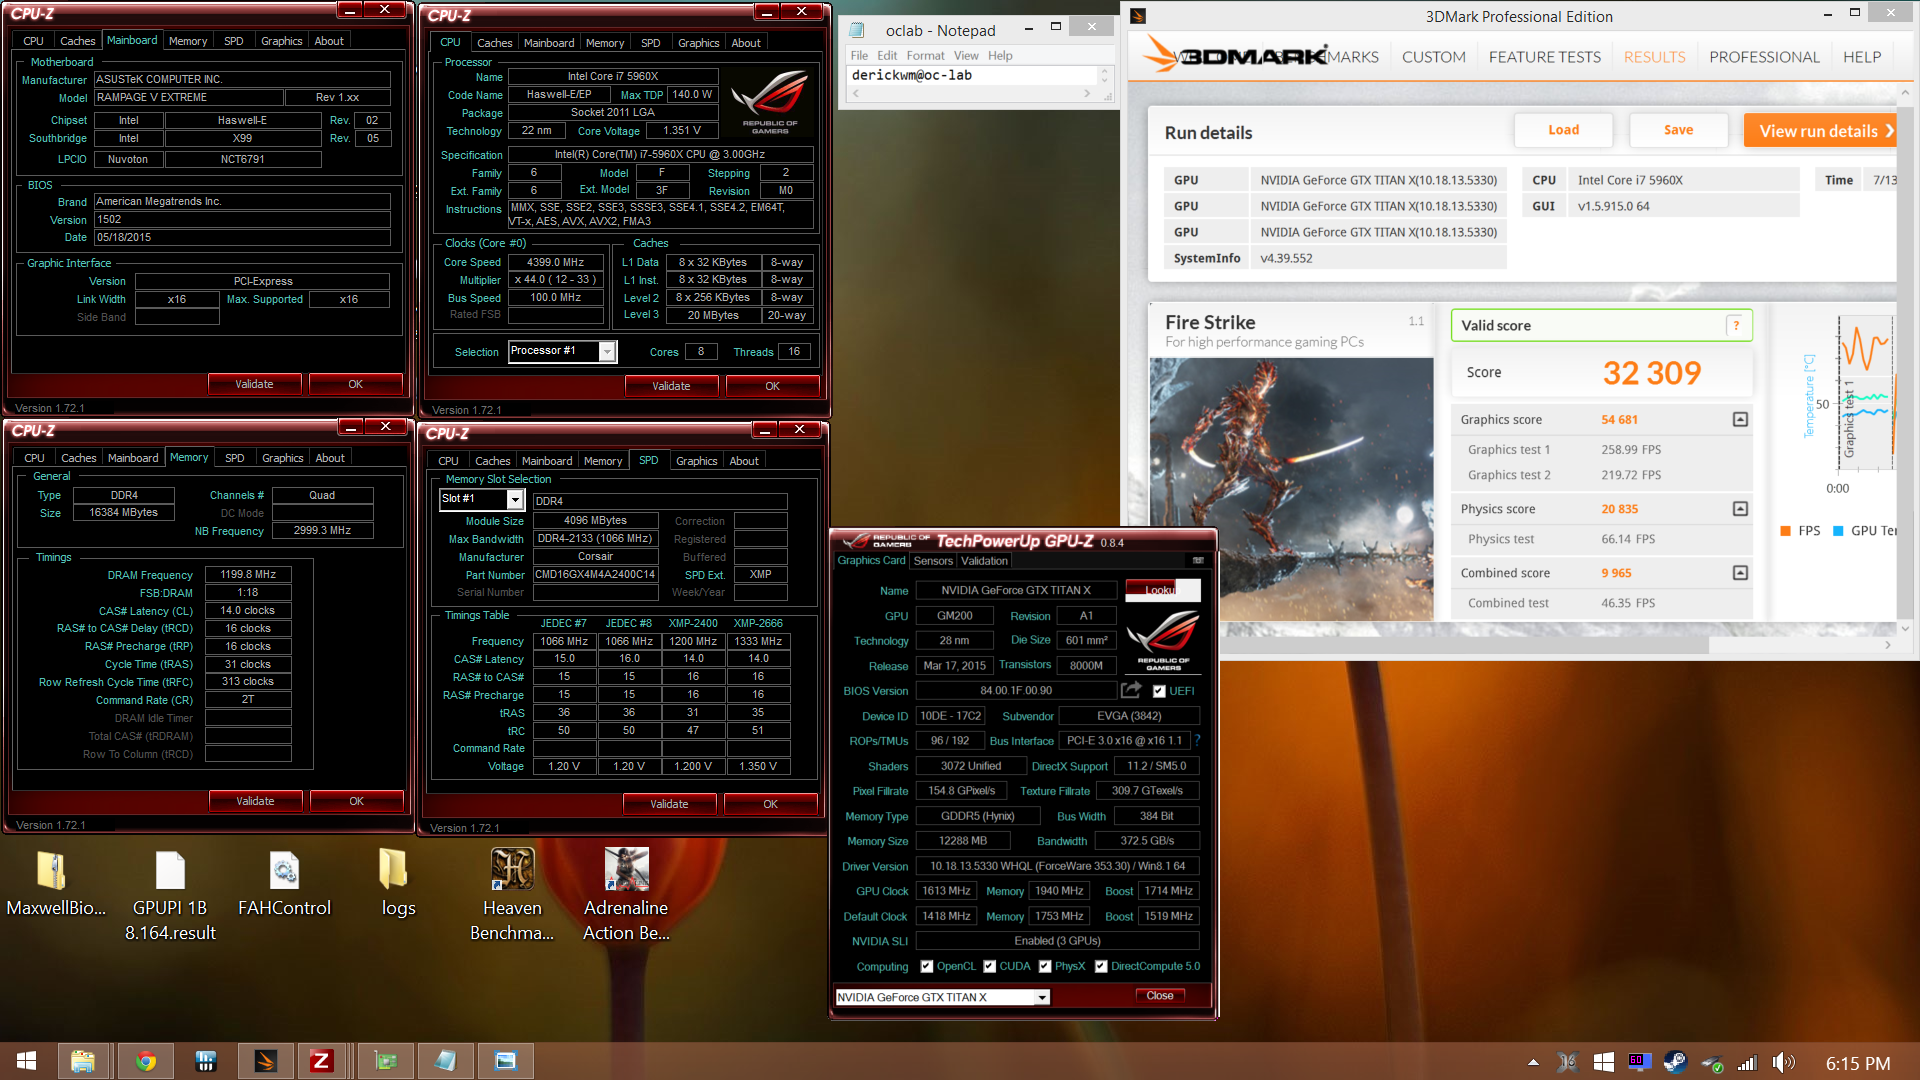Viewport: 1920px width, 1080px height.
Task: Toggle the DirectCompute 5.0 checkbox
Action: click(x=1101, y=966)
